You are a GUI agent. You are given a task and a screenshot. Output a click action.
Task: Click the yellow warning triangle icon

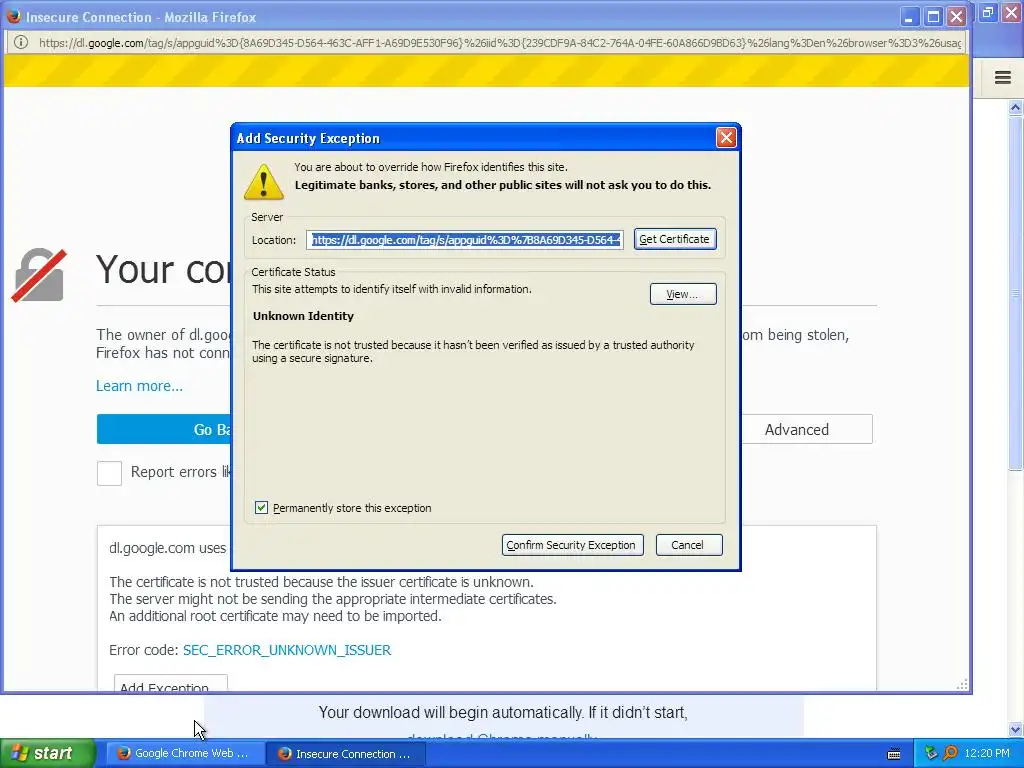pyautogui.click(x=263, y=182)
